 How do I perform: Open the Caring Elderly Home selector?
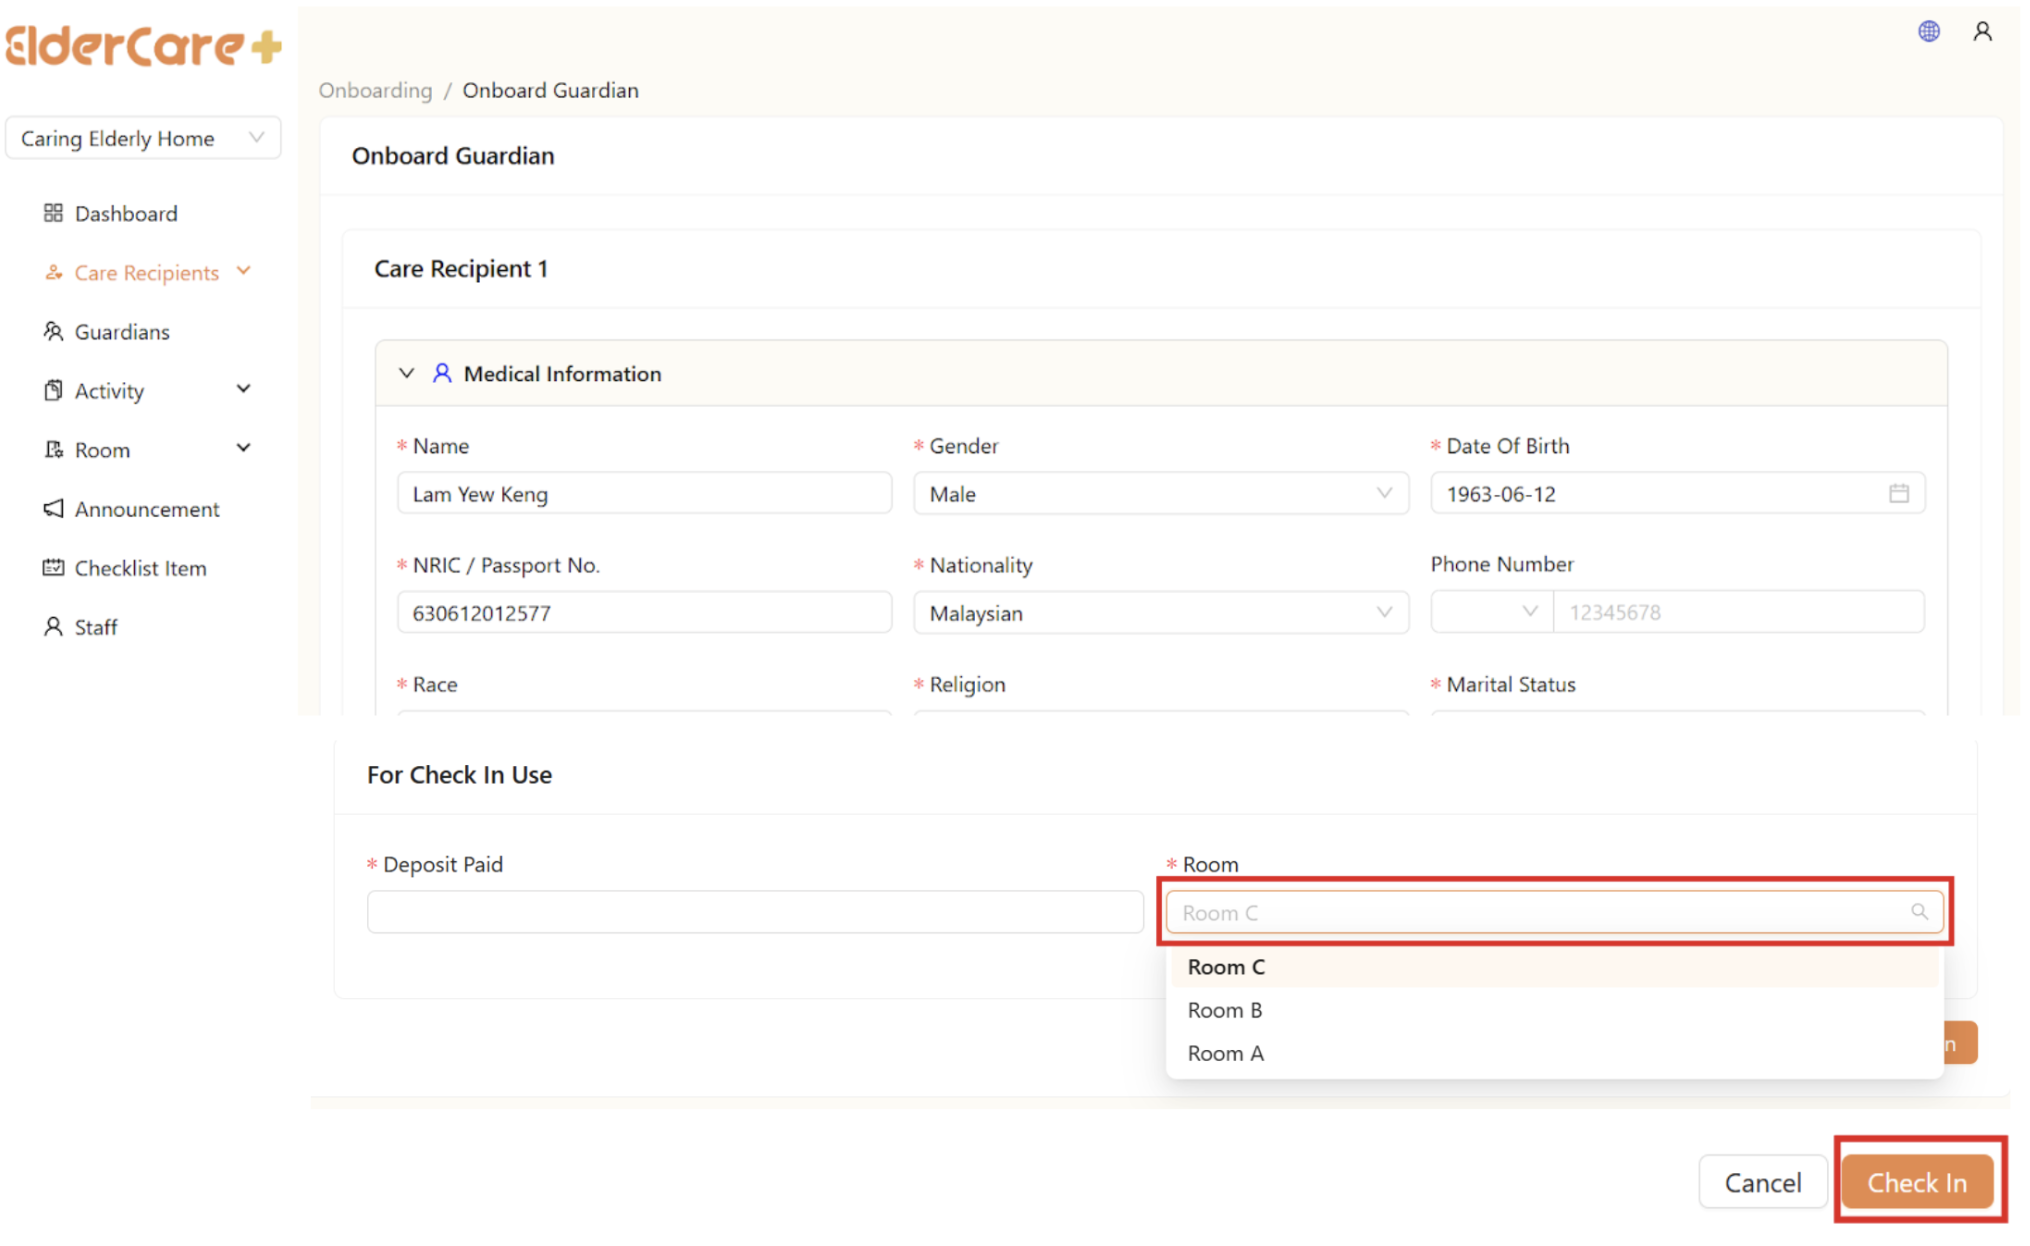[142, 138]
